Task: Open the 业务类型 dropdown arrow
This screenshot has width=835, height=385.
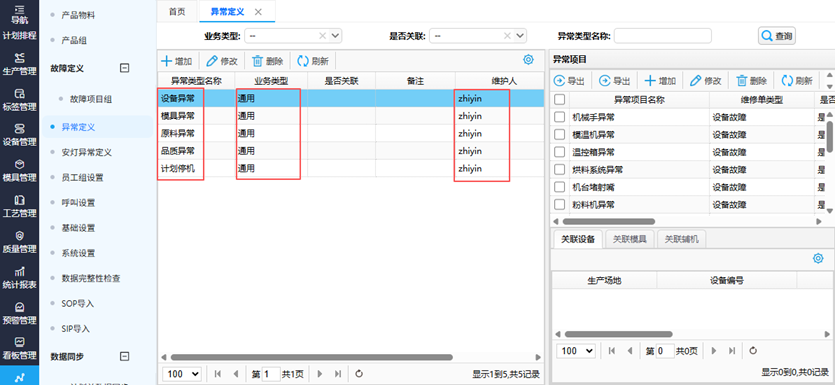Action: point(335,36)
